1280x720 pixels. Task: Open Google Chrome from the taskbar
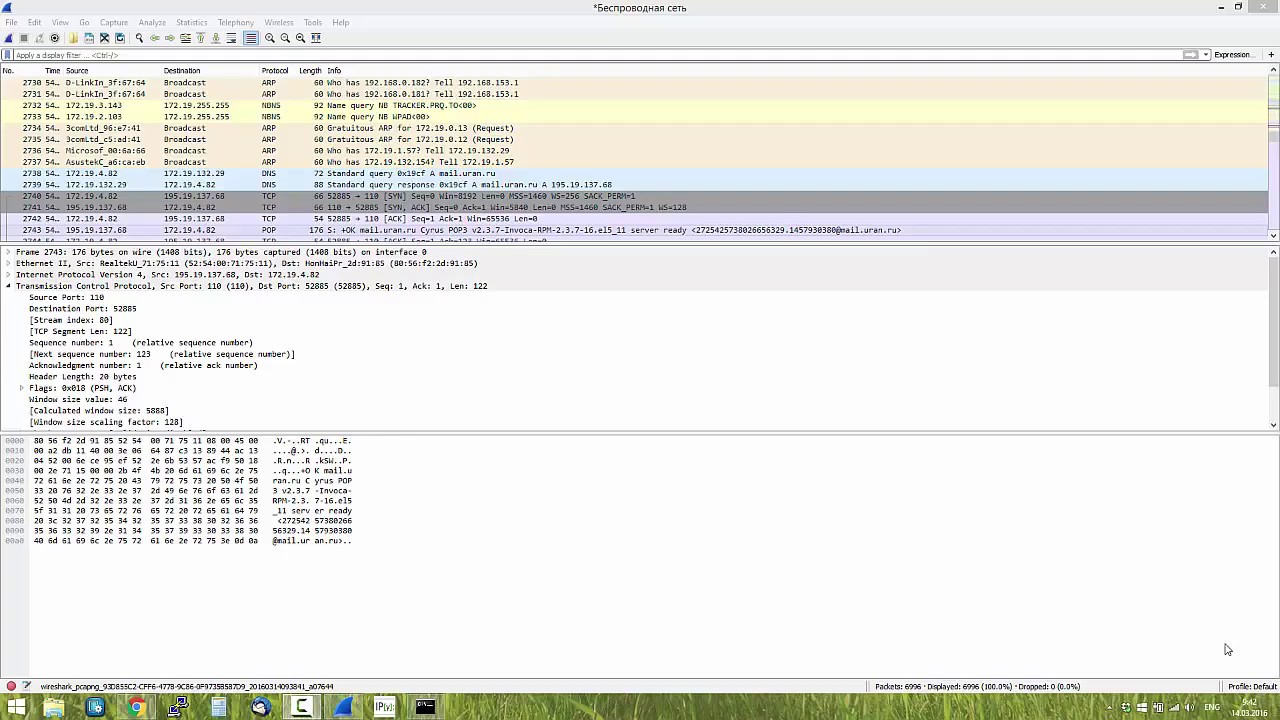pos(136,708)
